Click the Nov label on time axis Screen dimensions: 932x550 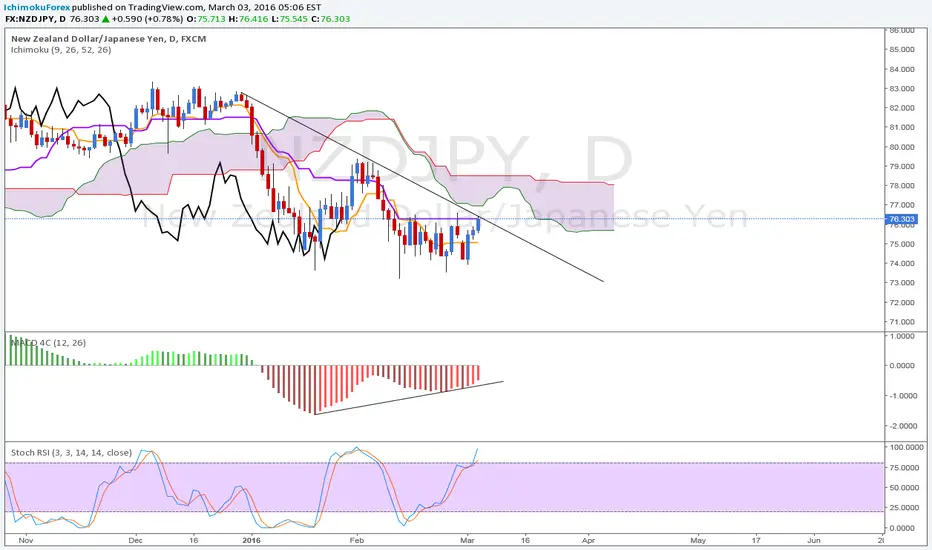tap(26, 540)
